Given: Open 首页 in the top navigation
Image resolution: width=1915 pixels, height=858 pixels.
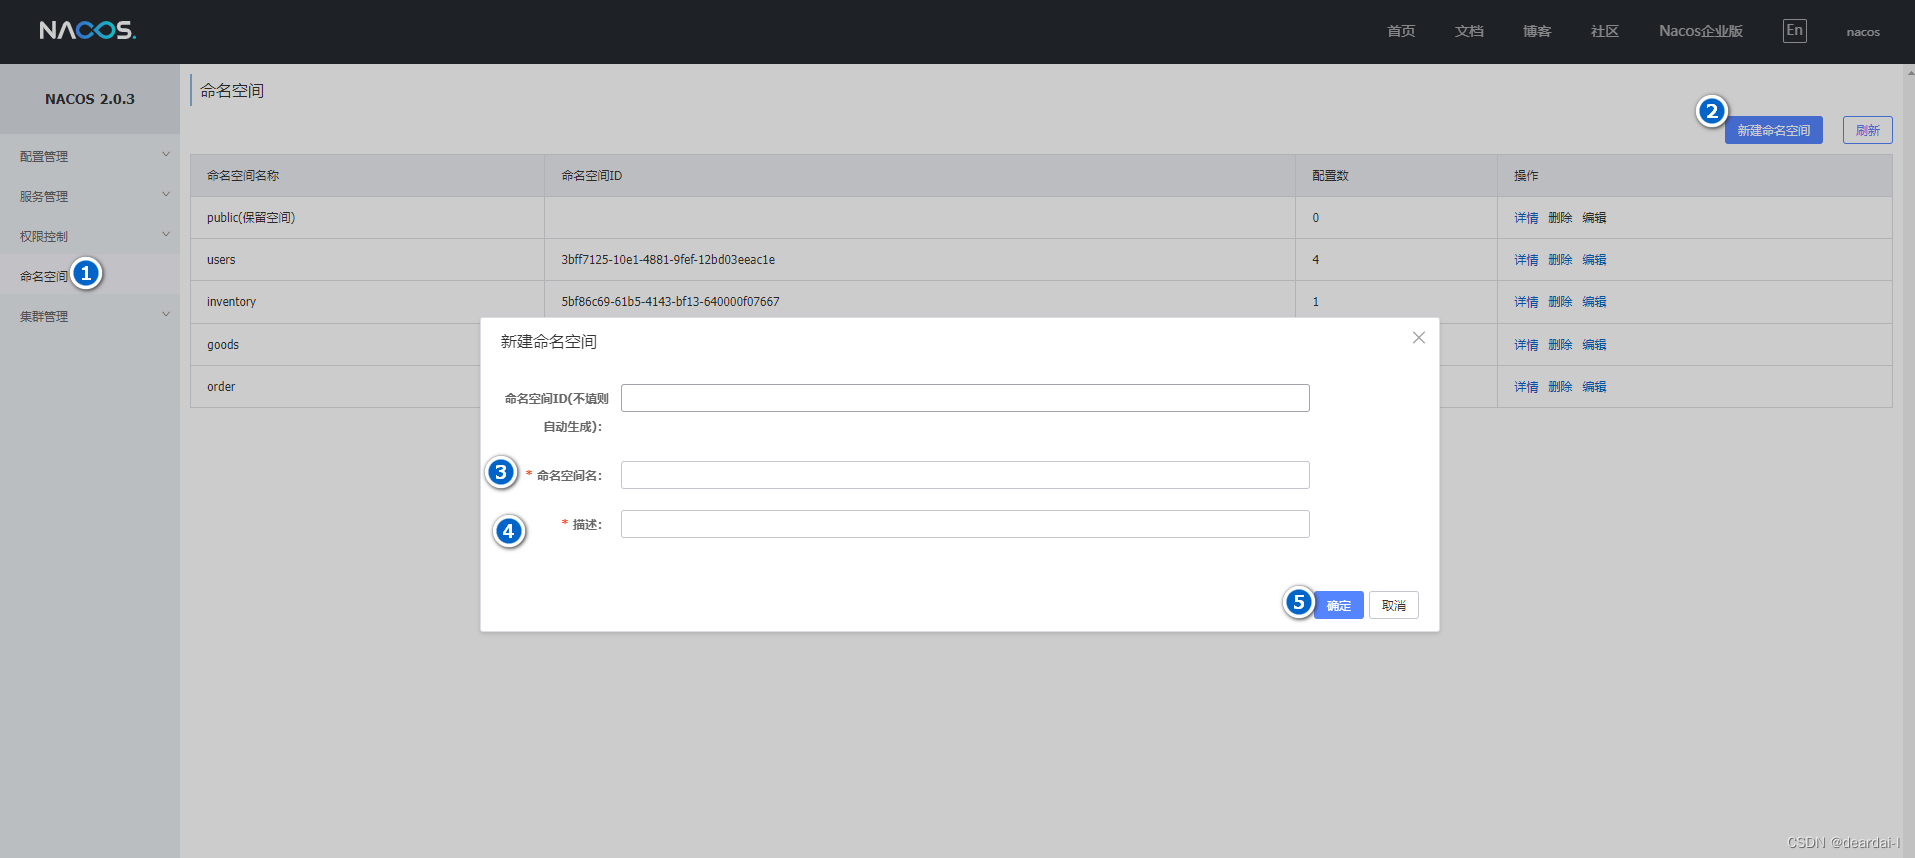Looking at the screenshot, I should (1401, 31).
